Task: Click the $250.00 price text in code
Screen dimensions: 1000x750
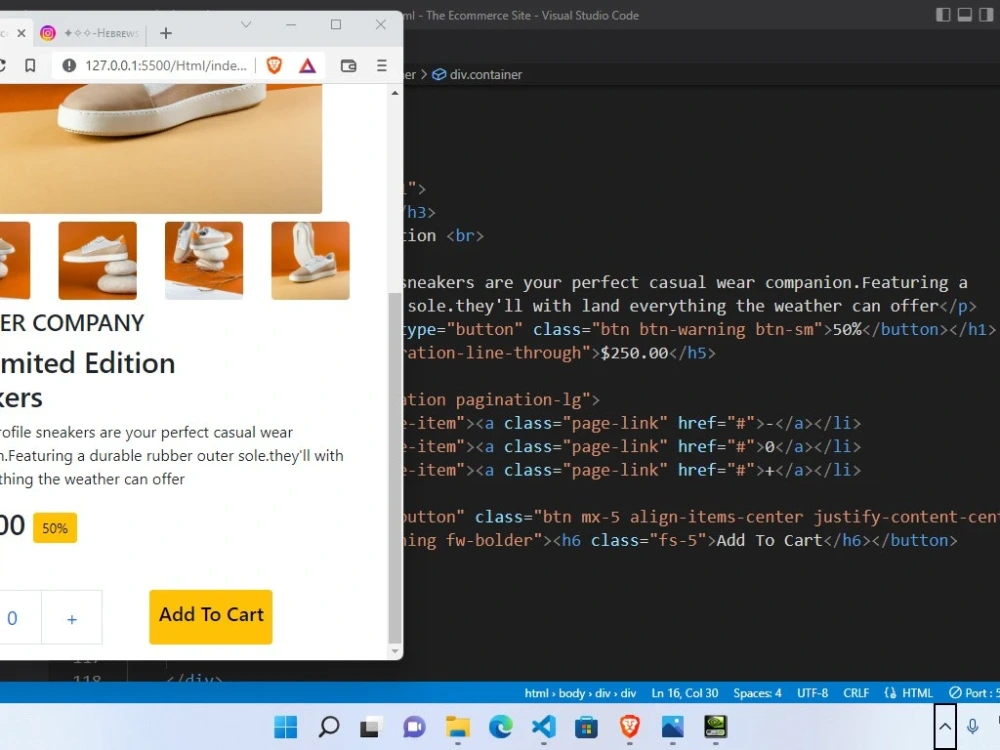Action: [x=635, y=353]
